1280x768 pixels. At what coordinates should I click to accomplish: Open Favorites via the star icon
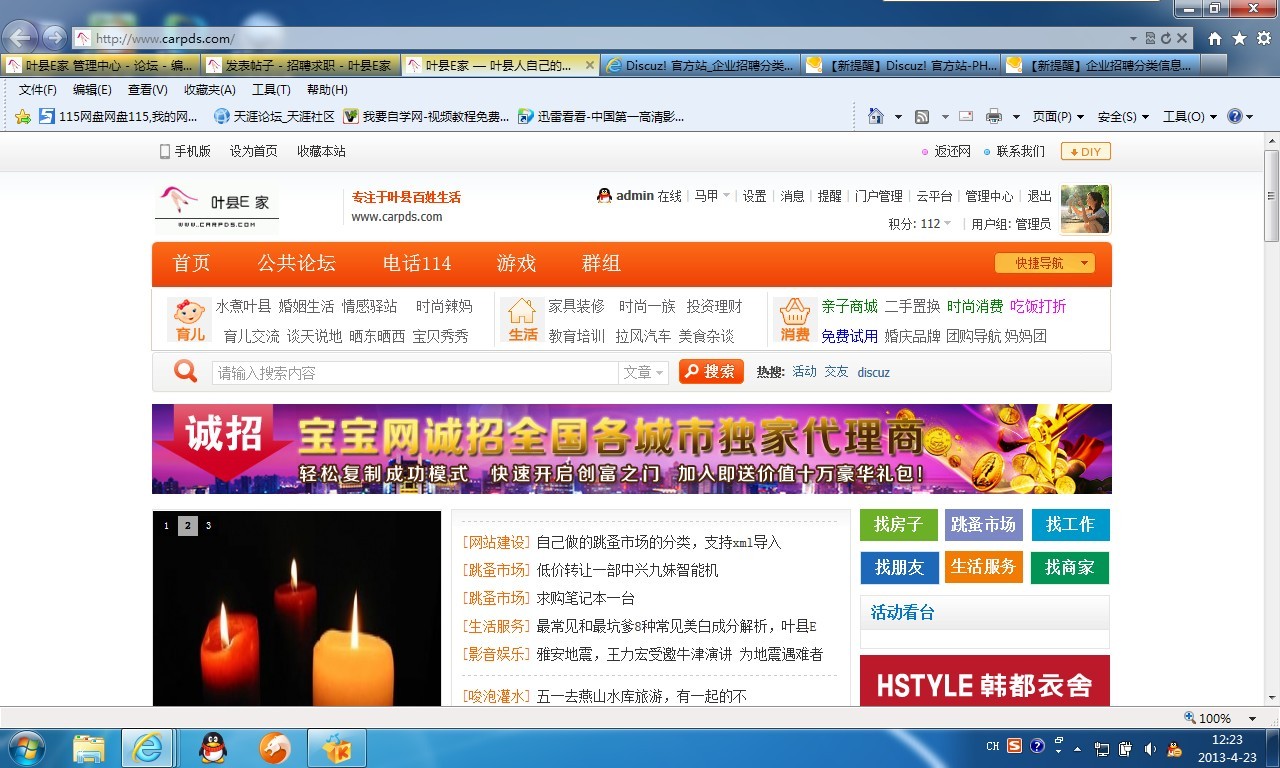(x=1240, y=38)
